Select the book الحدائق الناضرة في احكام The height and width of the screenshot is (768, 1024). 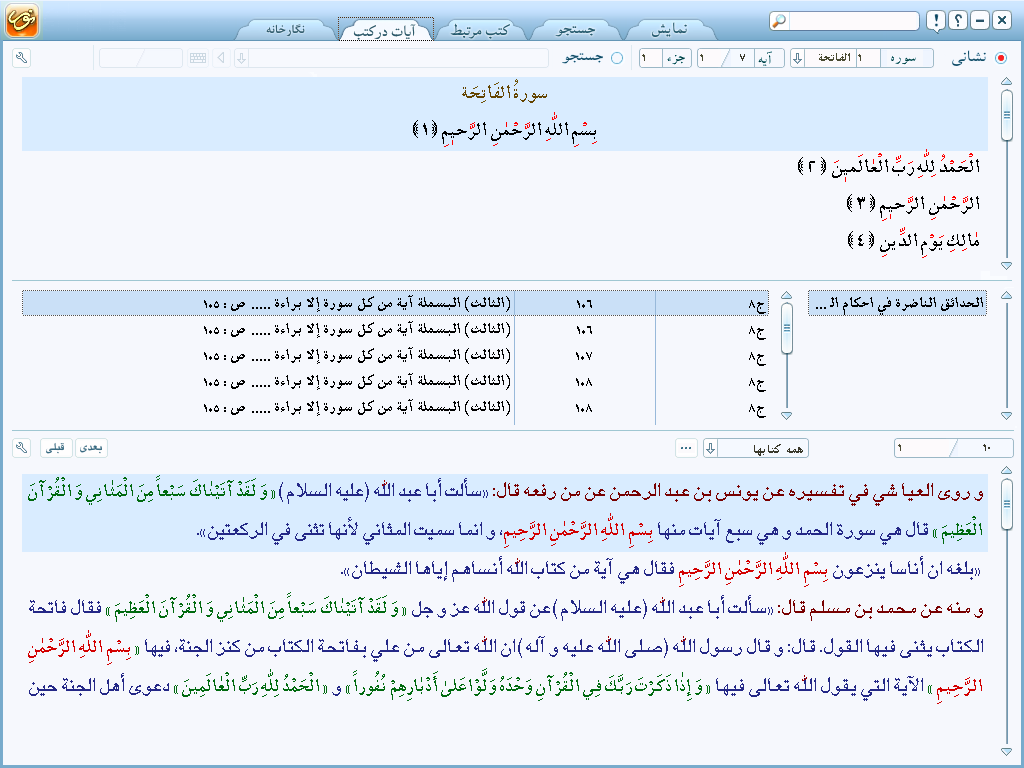point(897,303)
